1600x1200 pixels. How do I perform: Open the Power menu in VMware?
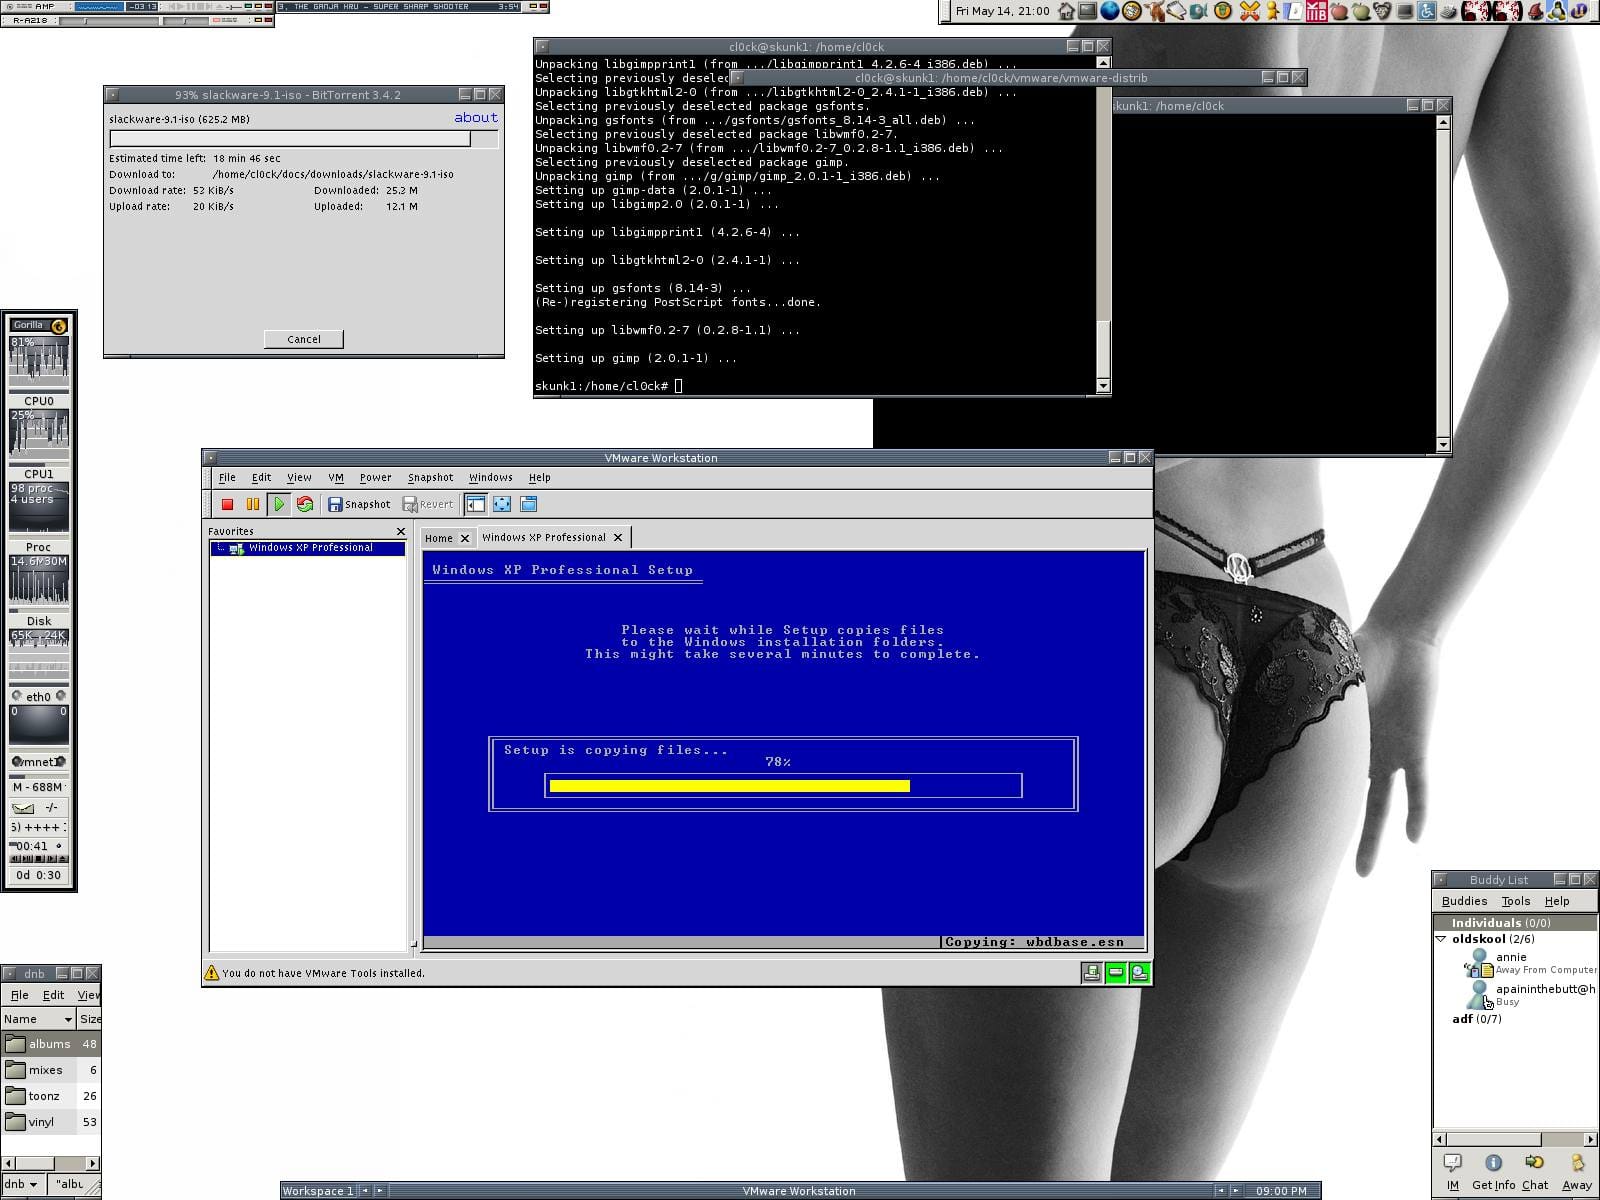(x=375, y=478)
